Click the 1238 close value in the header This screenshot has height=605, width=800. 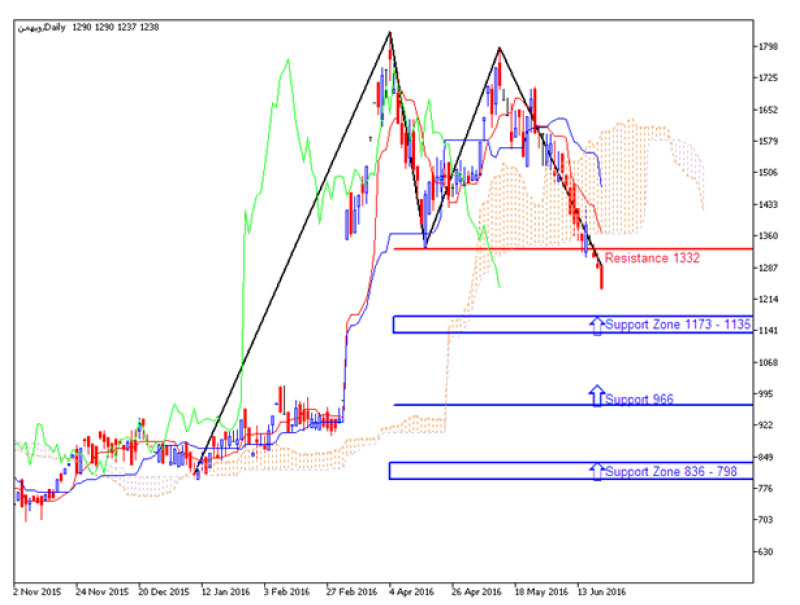(x=148, y=27)
